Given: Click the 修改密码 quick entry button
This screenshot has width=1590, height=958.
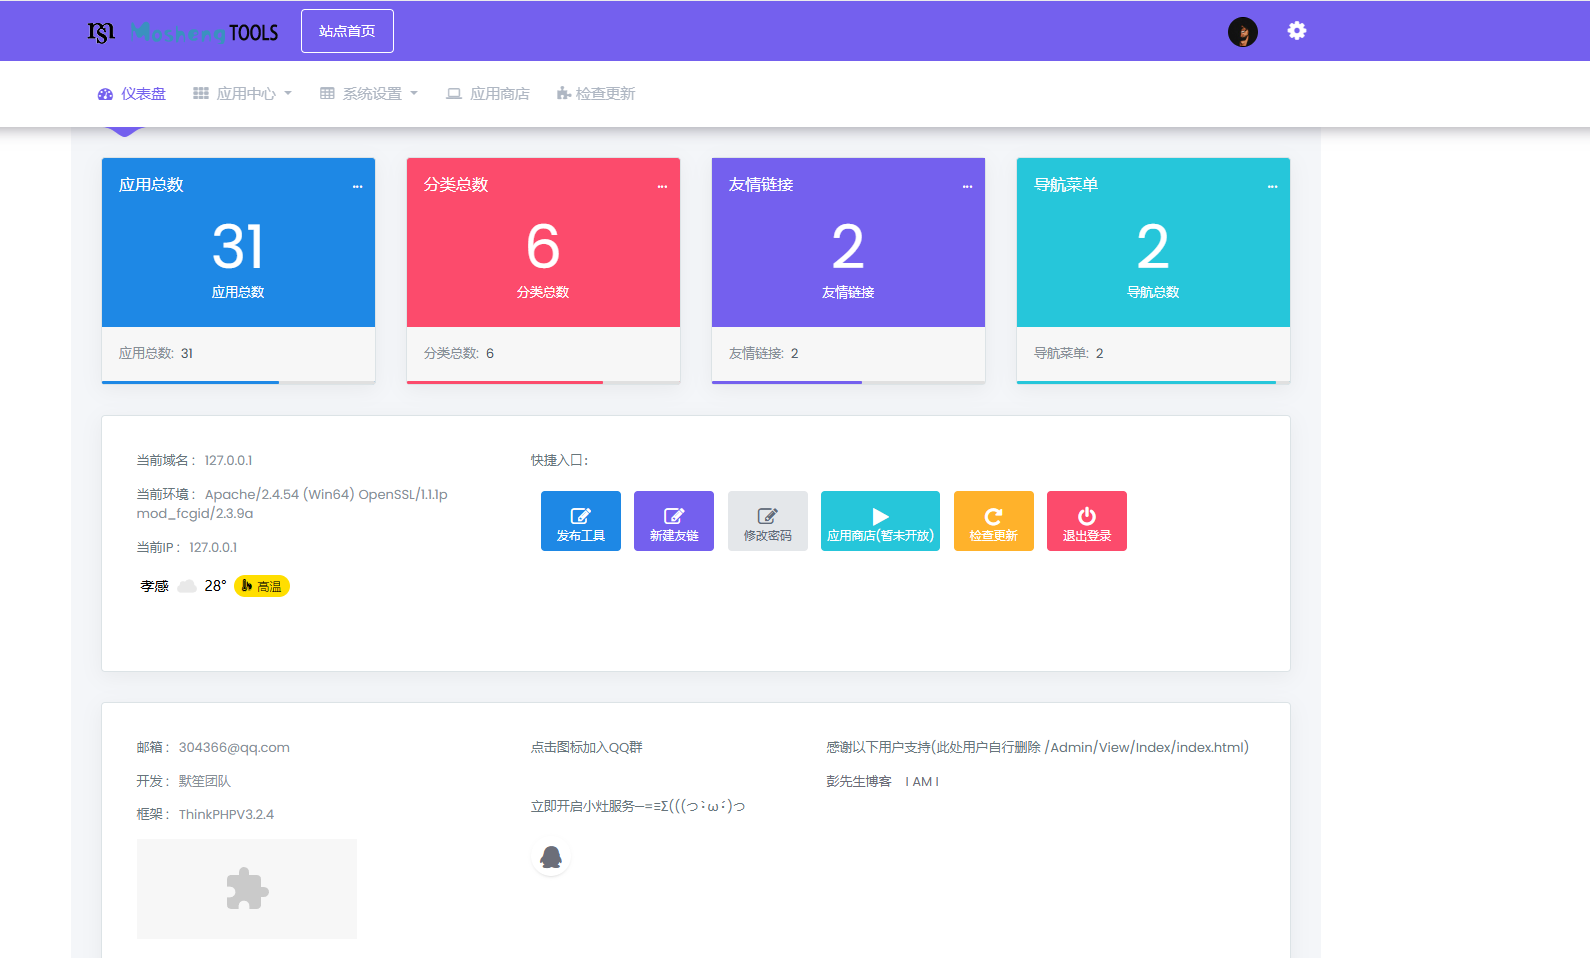Looking at the screenshot, I should (768, 521).
